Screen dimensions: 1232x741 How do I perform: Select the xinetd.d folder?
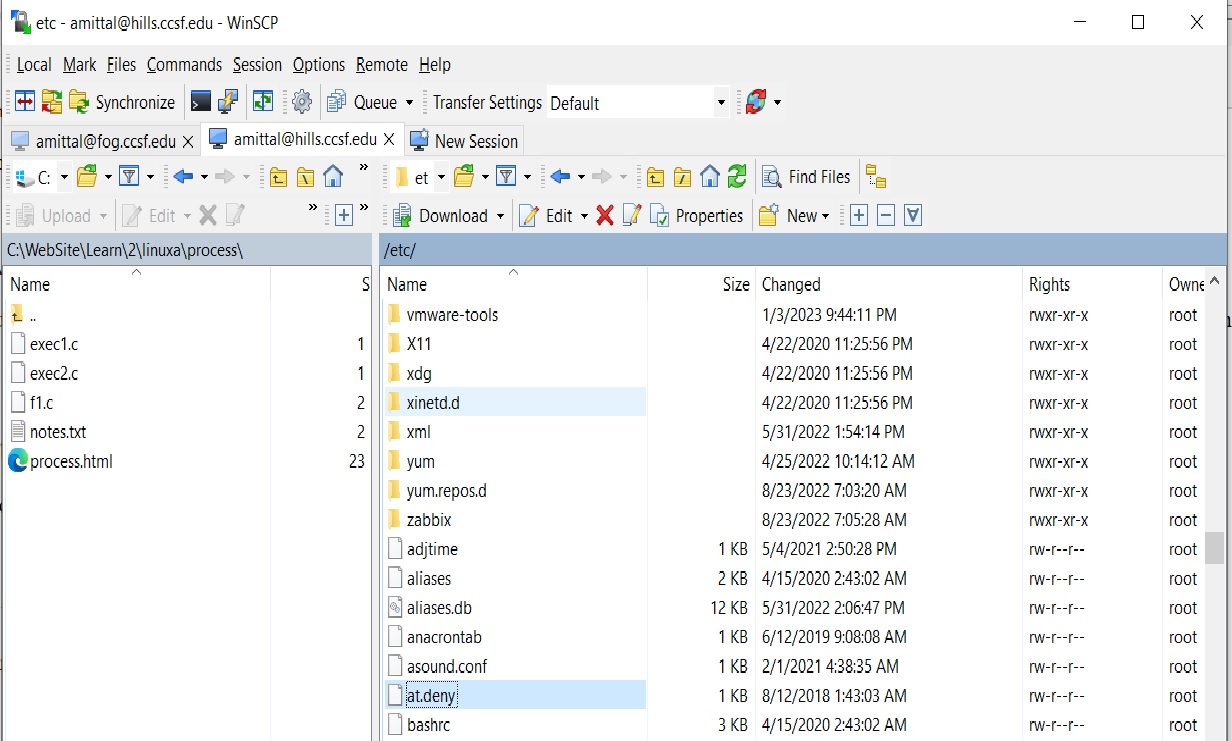433,403
